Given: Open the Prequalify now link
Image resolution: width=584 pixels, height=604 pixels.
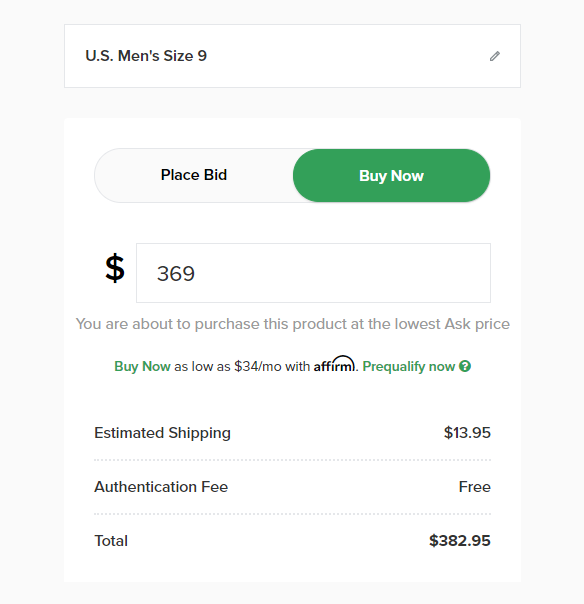Looking at the screenshot, I should point(409,366).
